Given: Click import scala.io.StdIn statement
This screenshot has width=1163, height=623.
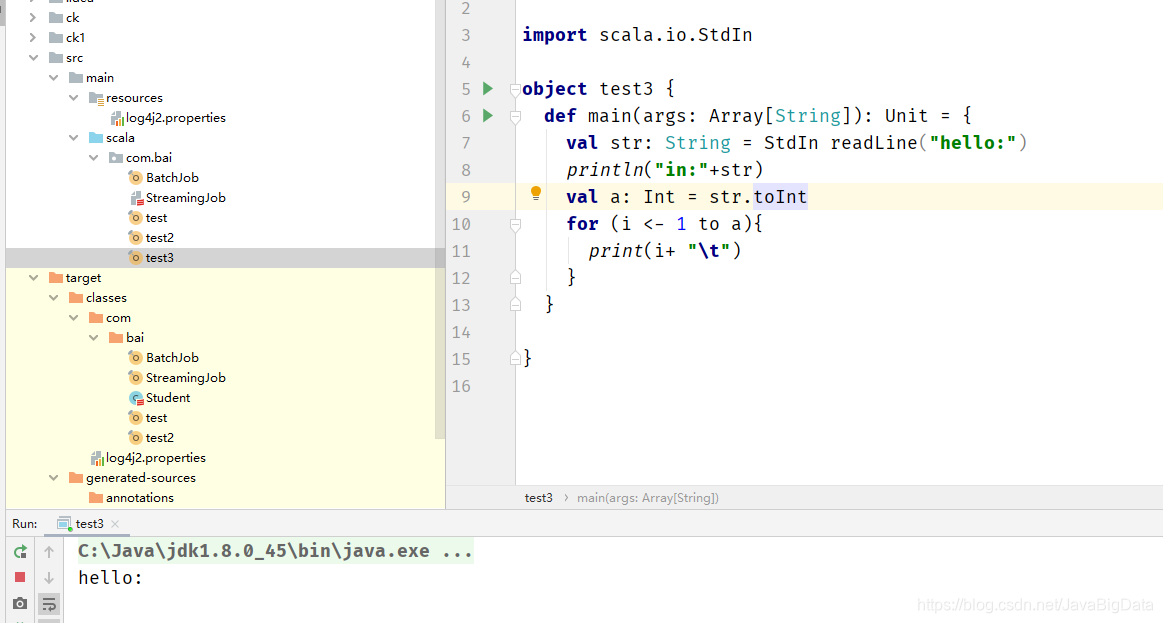Looking at the screenshot, I should 637,35.
